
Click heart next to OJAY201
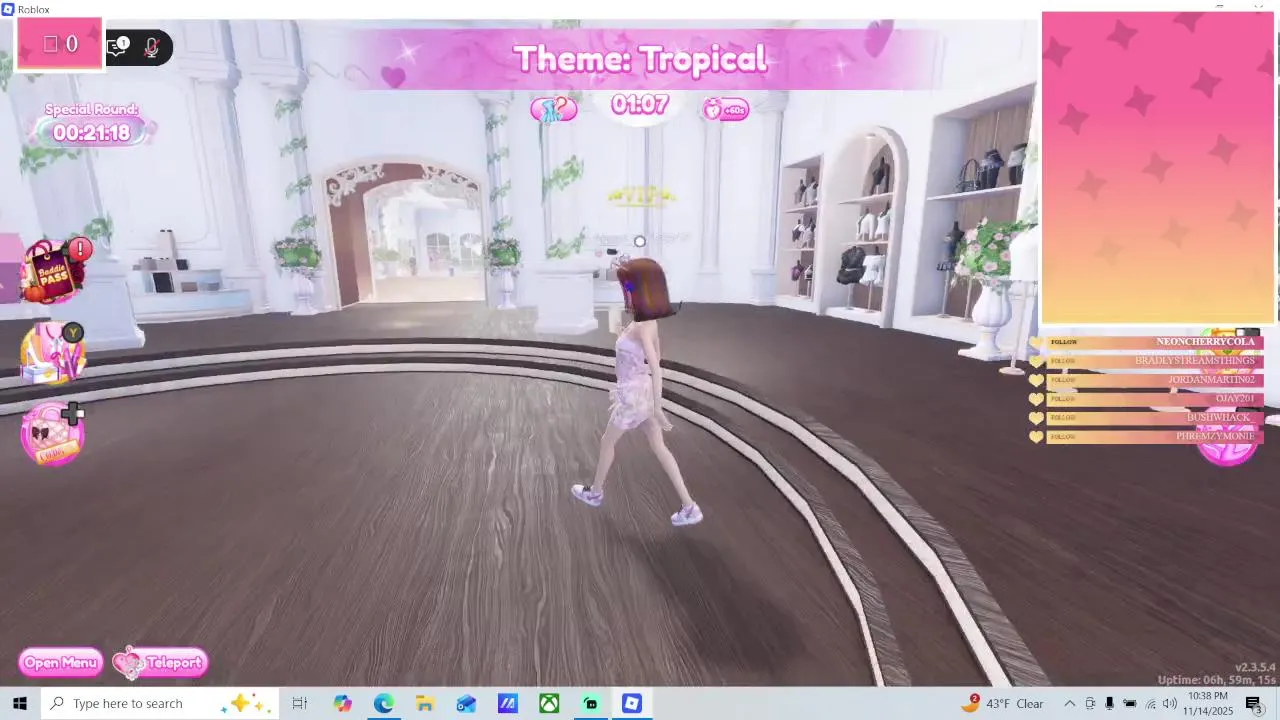coord(1036,399)
